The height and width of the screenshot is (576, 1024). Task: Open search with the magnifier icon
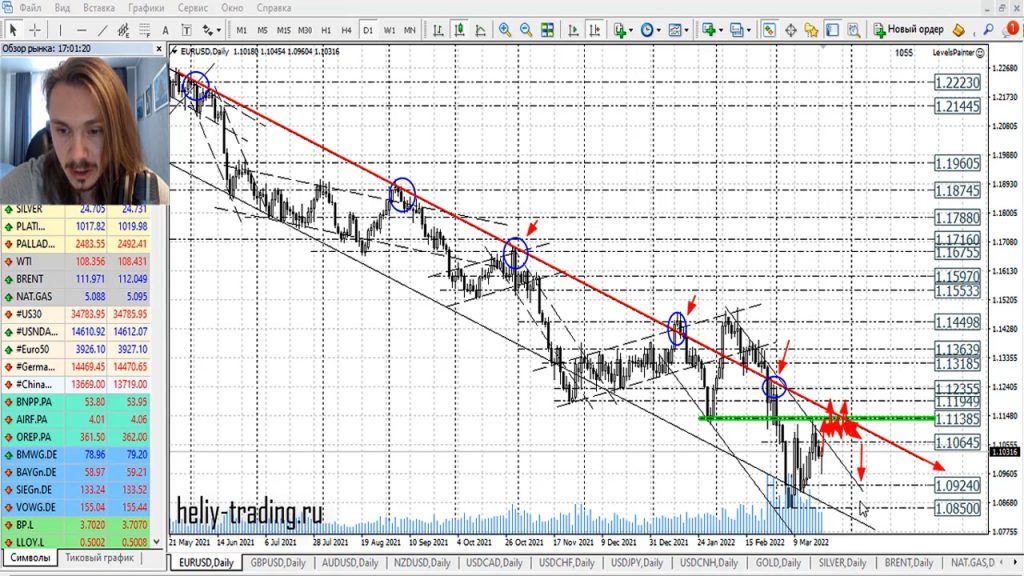tap(989, 30)
